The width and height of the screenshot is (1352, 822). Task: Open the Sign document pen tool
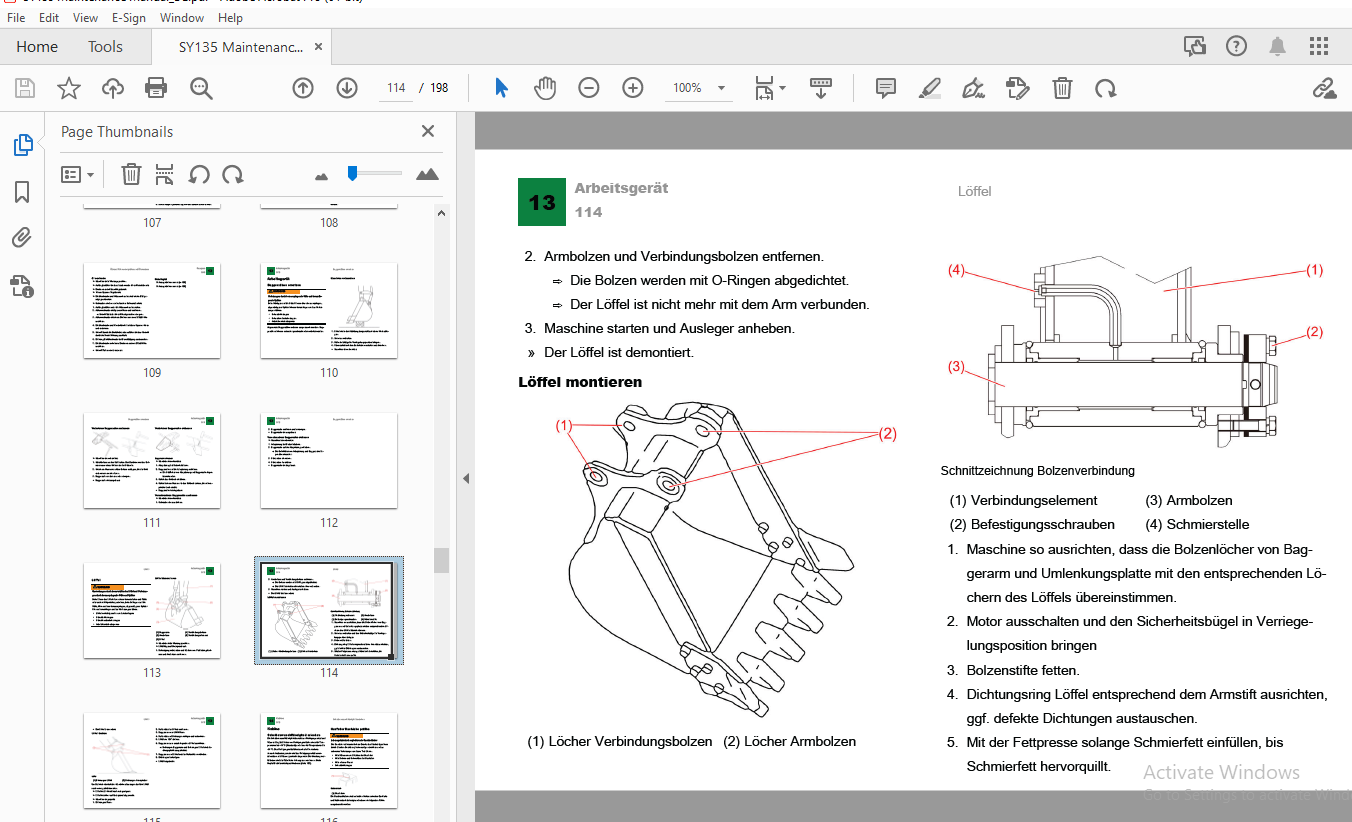(973, 88)
